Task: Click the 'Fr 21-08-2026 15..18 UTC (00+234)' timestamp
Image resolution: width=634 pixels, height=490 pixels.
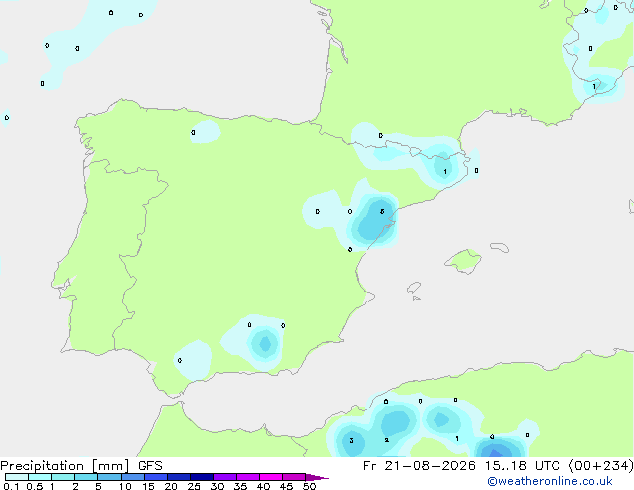Action: pos(498,466)
